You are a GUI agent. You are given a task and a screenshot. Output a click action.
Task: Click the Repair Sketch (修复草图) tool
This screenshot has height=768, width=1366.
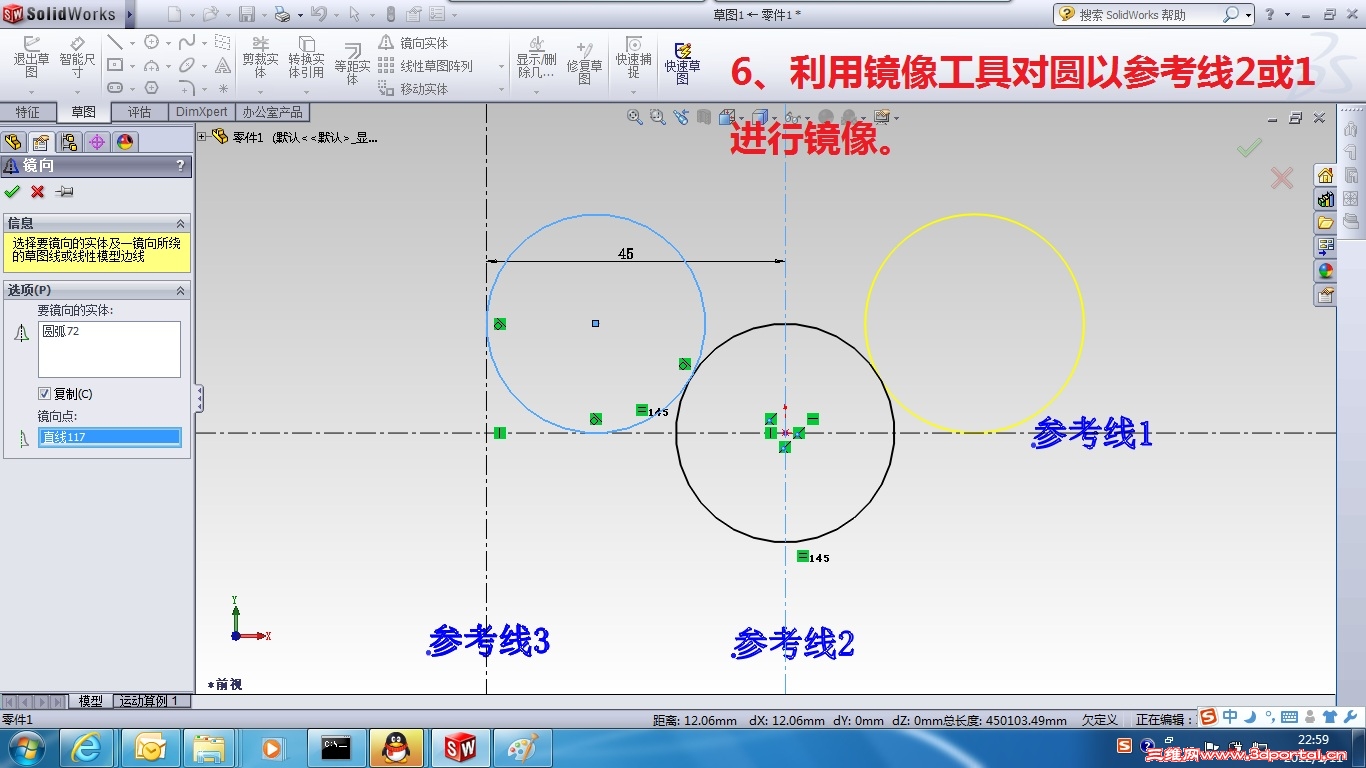[x=585, y=62]
